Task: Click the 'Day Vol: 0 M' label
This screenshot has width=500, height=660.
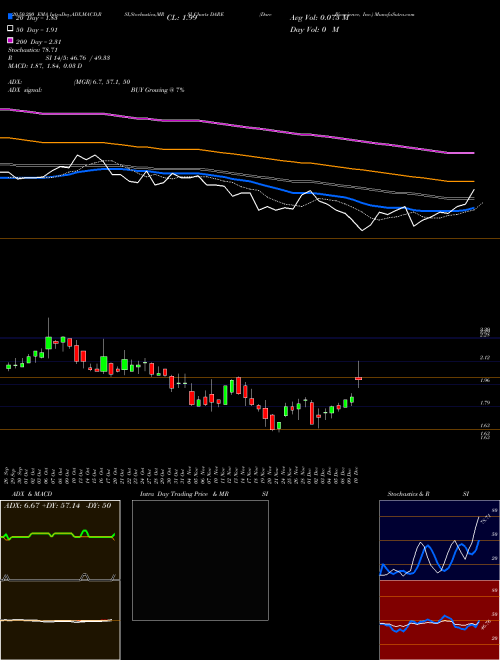Action: tap(314, 30)
